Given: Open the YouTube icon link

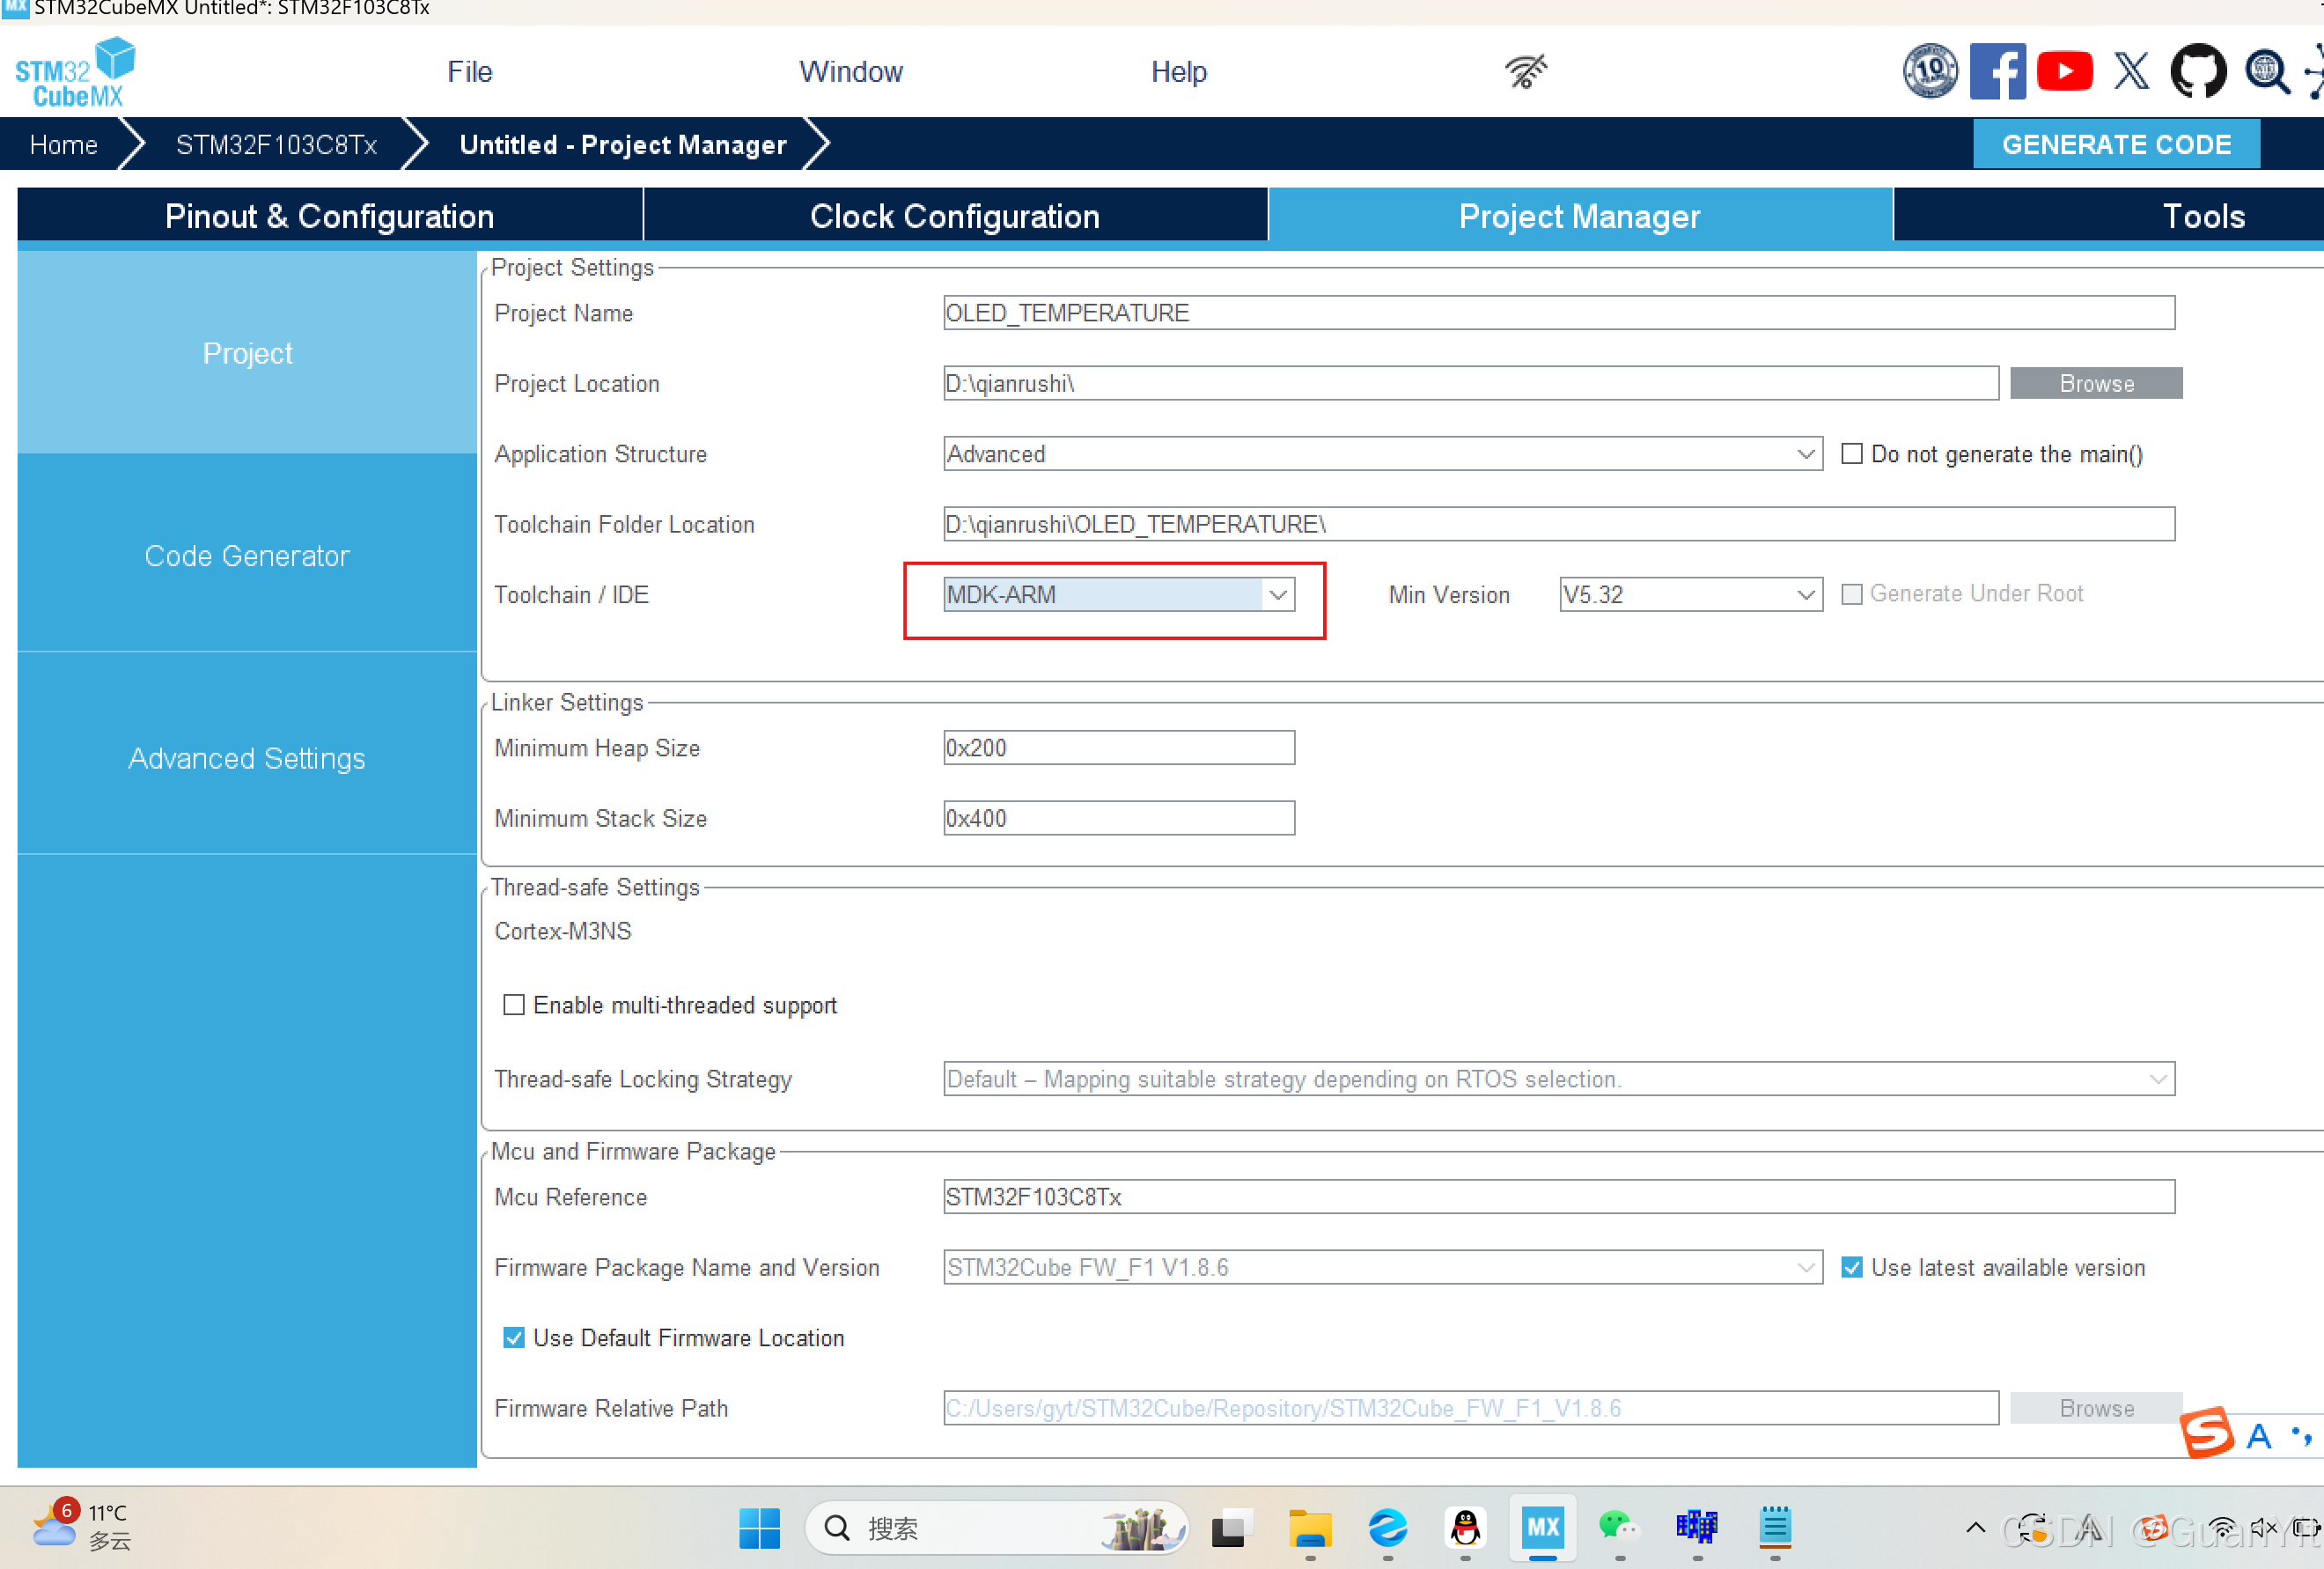Looking at the screenshot, I should coord(2064,71).
